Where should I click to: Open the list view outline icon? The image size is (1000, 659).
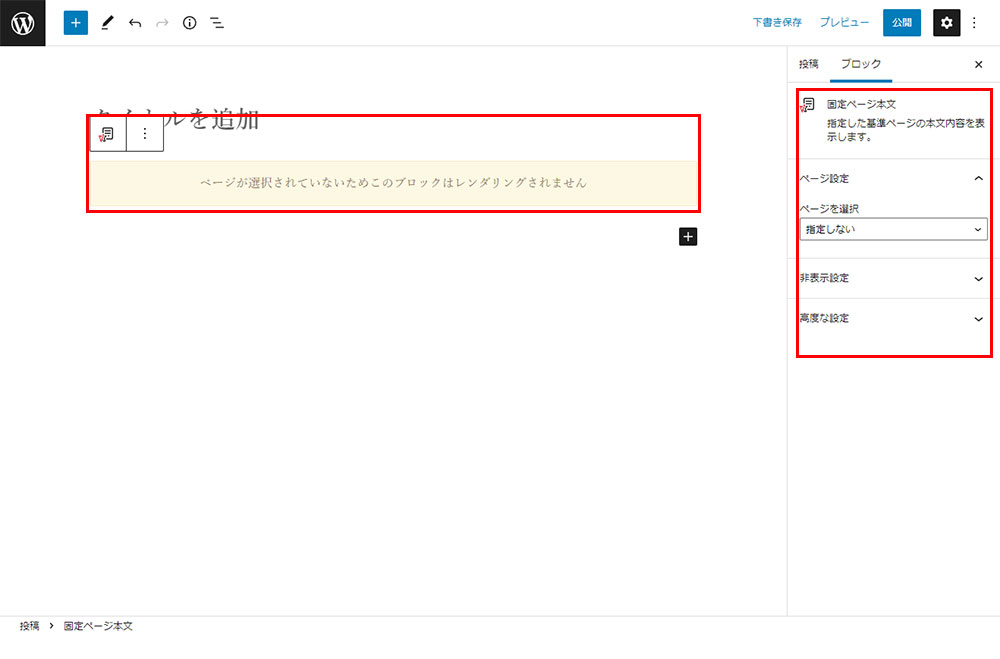pos(217,23)
